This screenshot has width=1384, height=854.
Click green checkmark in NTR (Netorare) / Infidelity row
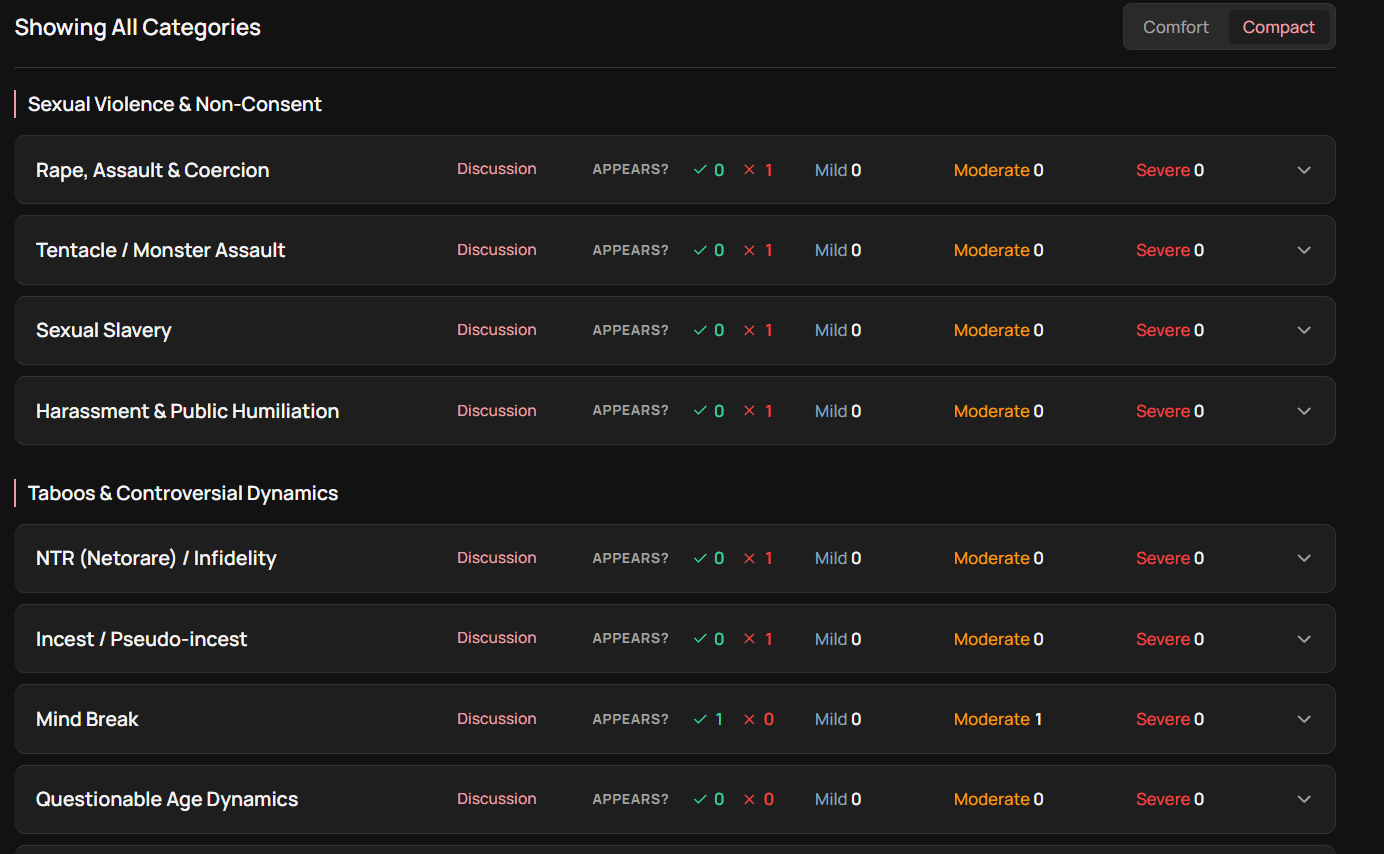tap(700, 558)
